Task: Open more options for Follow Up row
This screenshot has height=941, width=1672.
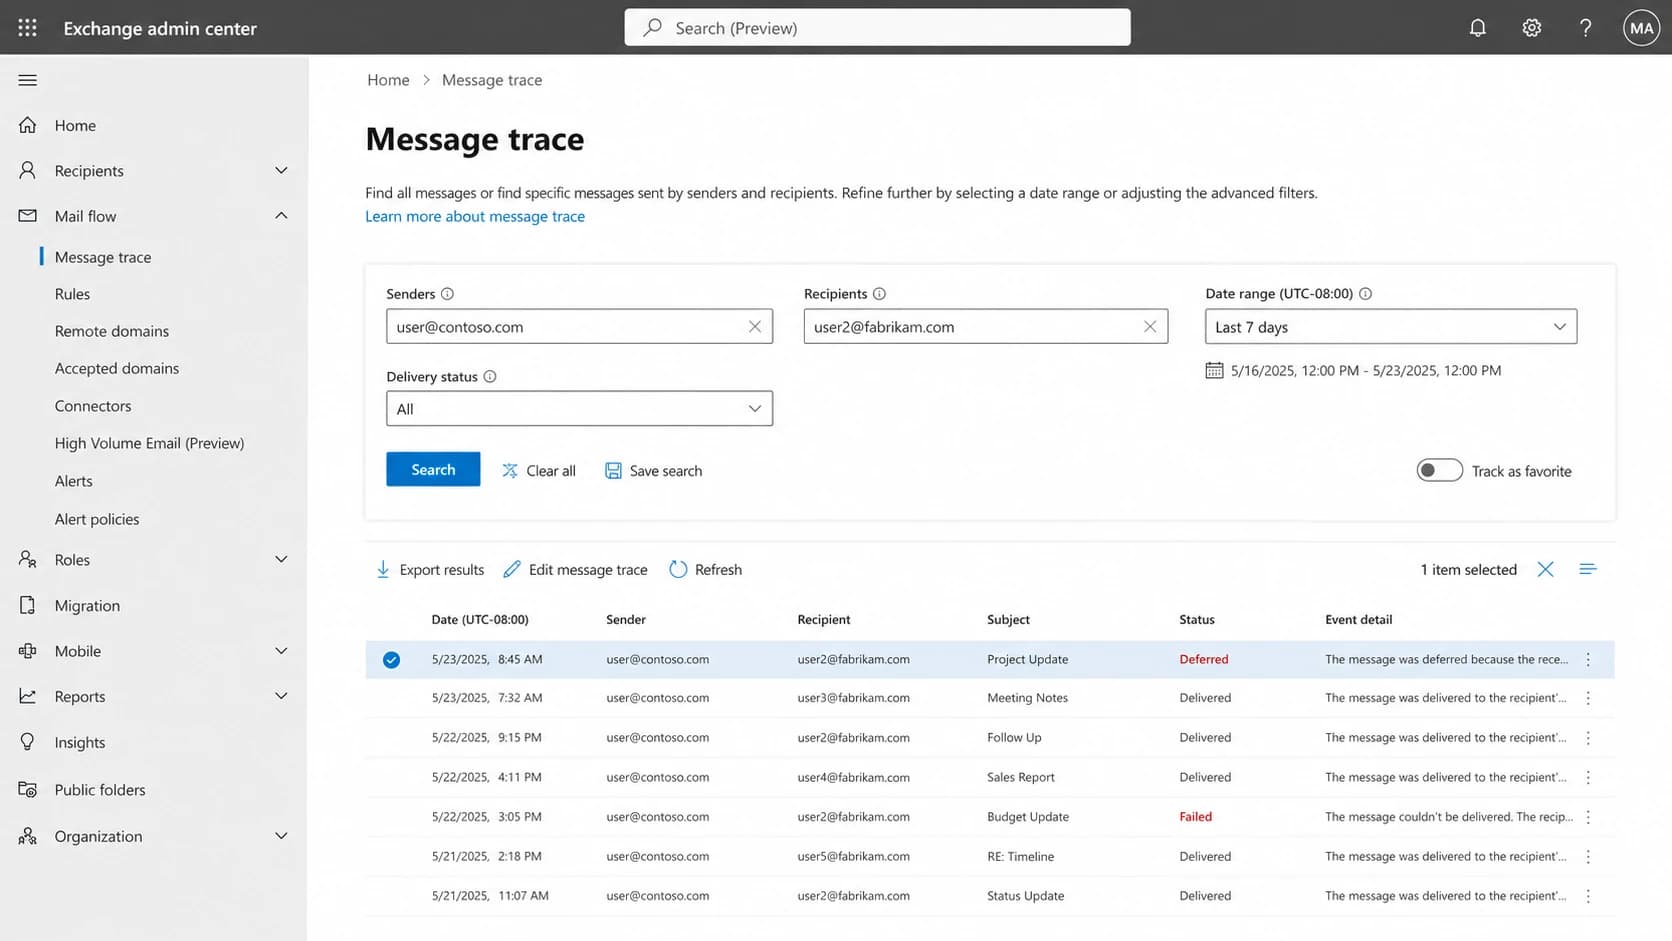Action: (1588, 738)
